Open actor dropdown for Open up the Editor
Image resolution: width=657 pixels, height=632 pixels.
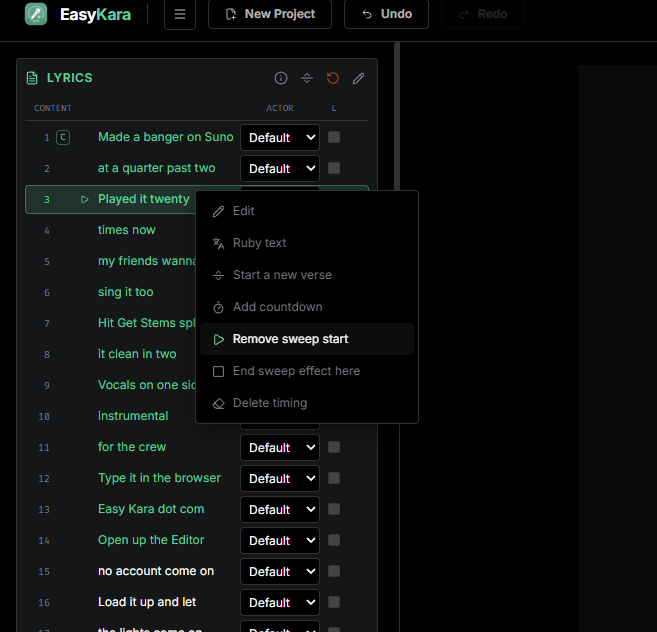tap(280, 541)
